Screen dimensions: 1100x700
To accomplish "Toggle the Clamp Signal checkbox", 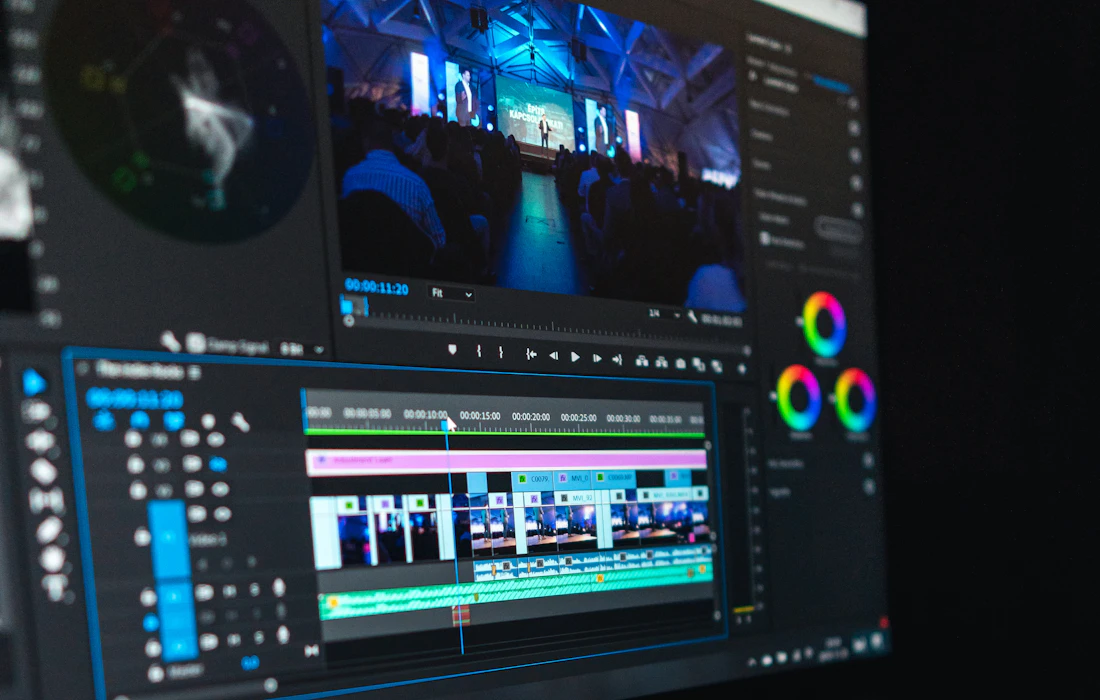I will click(x=196, y=344).
